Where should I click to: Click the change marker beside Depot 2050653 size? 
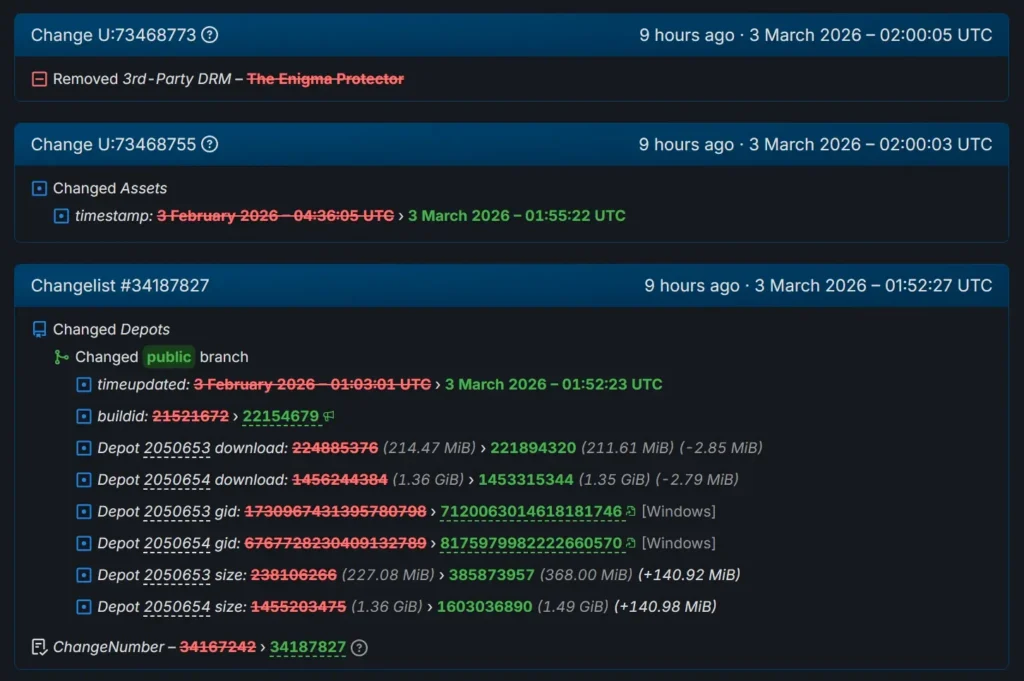point(83,575)
